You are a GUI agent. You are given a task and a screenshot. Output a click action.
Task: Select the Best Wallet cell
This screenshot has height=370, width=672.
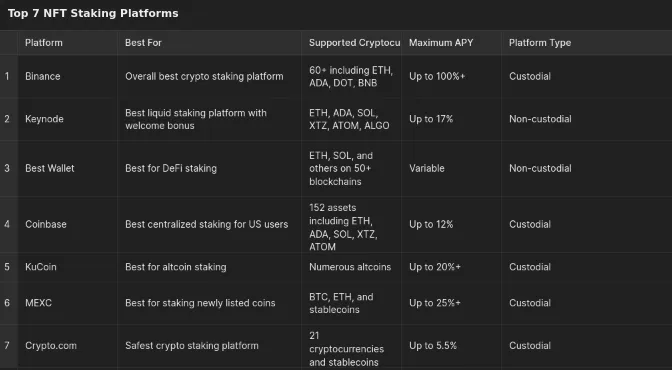tap(67, 168)
